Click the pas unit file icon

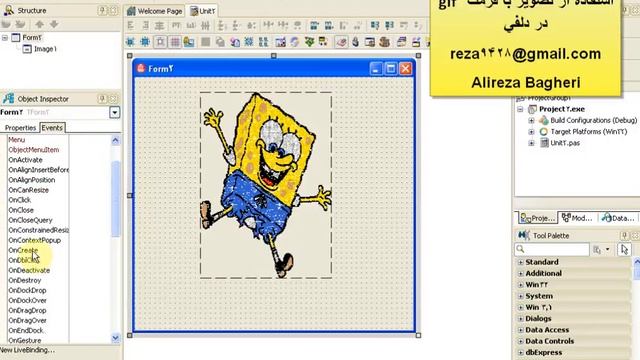tap(544, 143)
